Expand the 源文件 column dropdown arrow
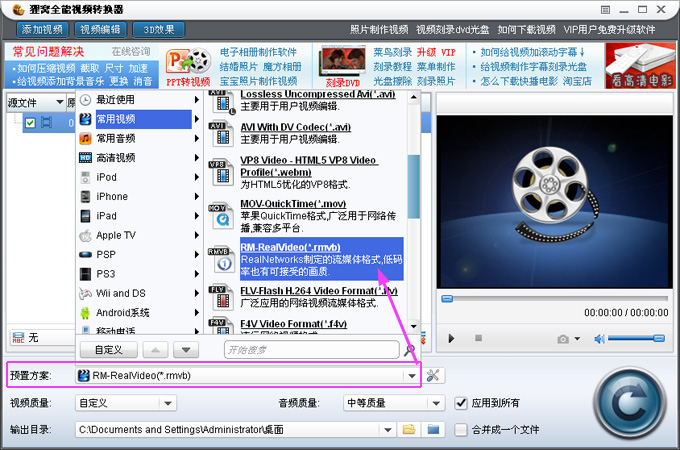 [x=59, y=102]
